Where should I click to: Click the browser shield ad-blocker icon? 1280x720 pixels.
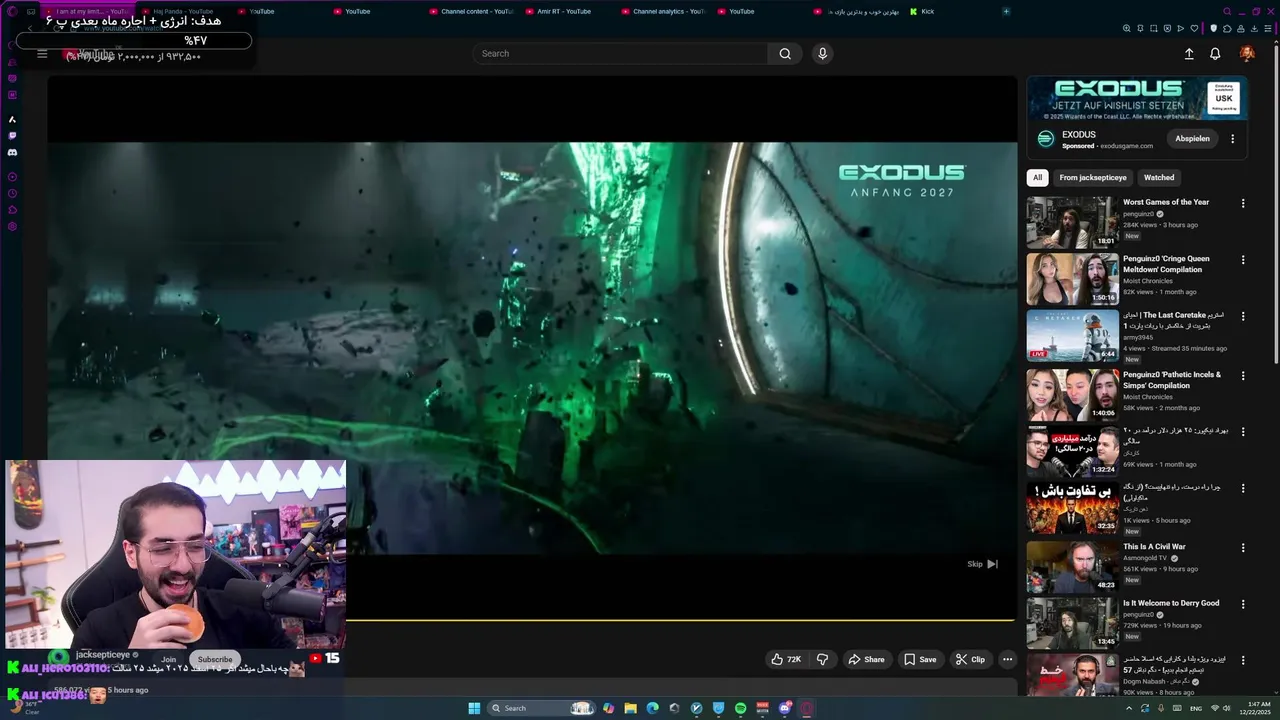(1213, 29)
